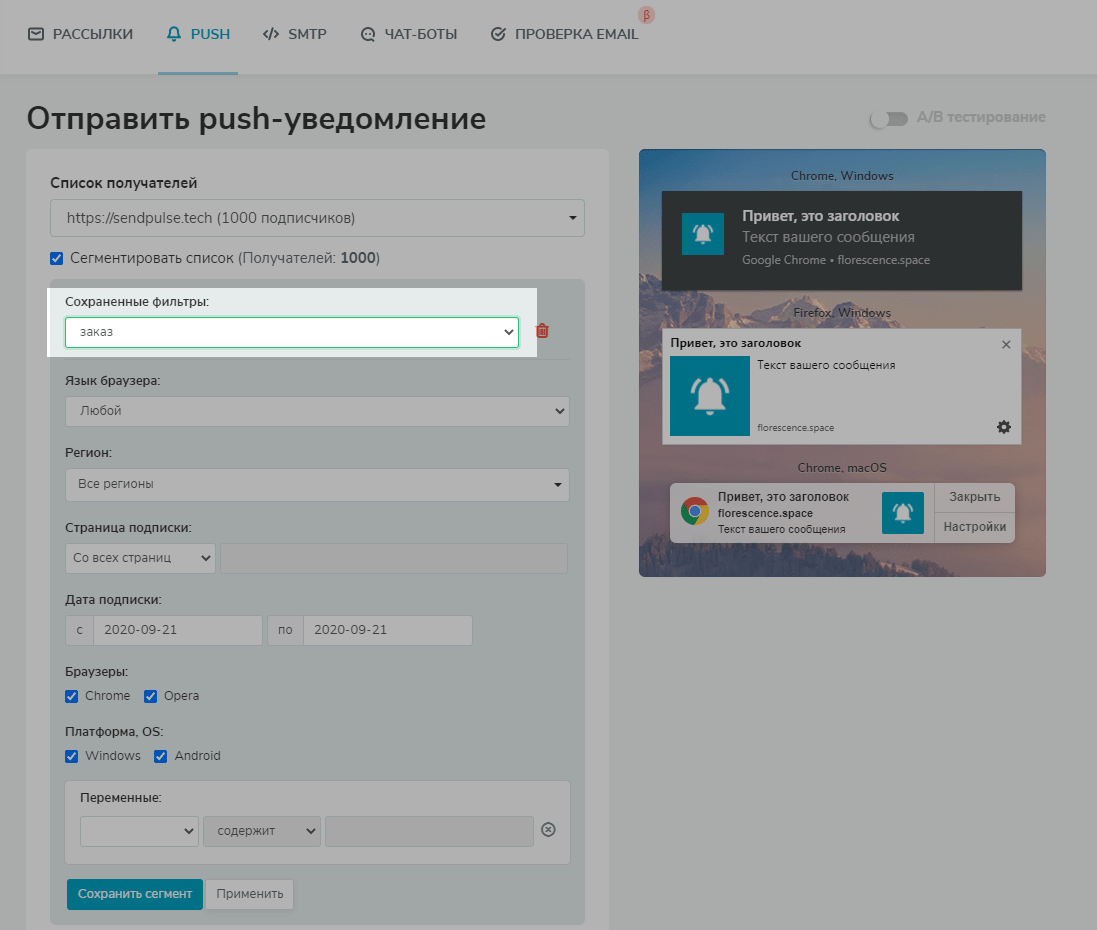Open the Сохраненные фильтры dropdown
The image size is (1097, 930).
coord(292,332)
